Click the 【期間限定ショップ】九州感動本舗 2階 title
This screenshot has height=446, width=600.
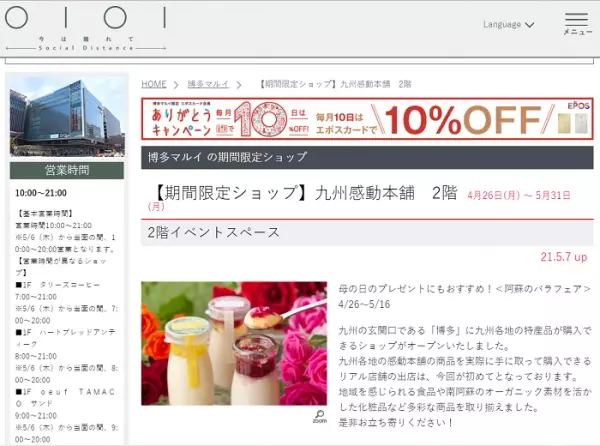303,193
